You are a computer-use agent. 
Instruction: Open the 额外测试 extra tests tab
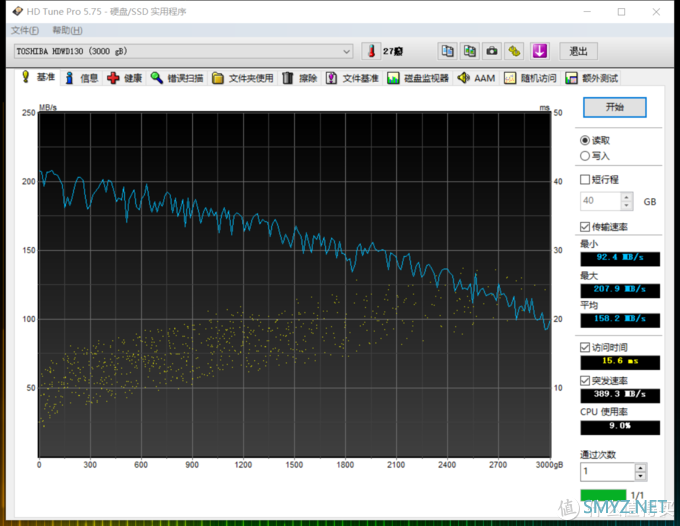point(592,78)
